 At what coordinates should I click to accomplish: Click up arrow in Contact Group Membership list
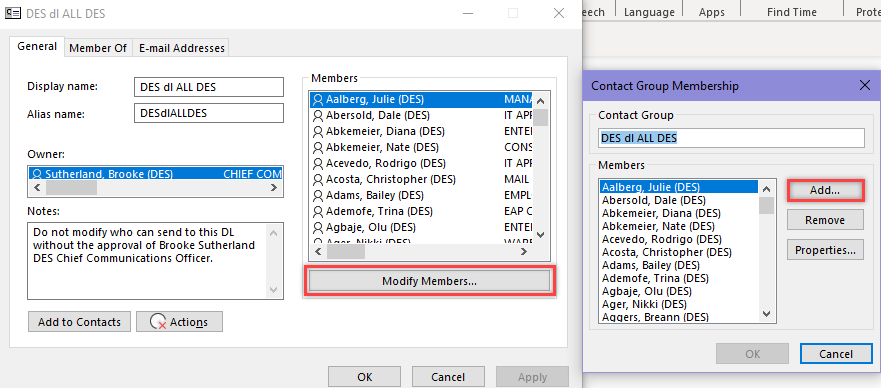click(766, 188)
